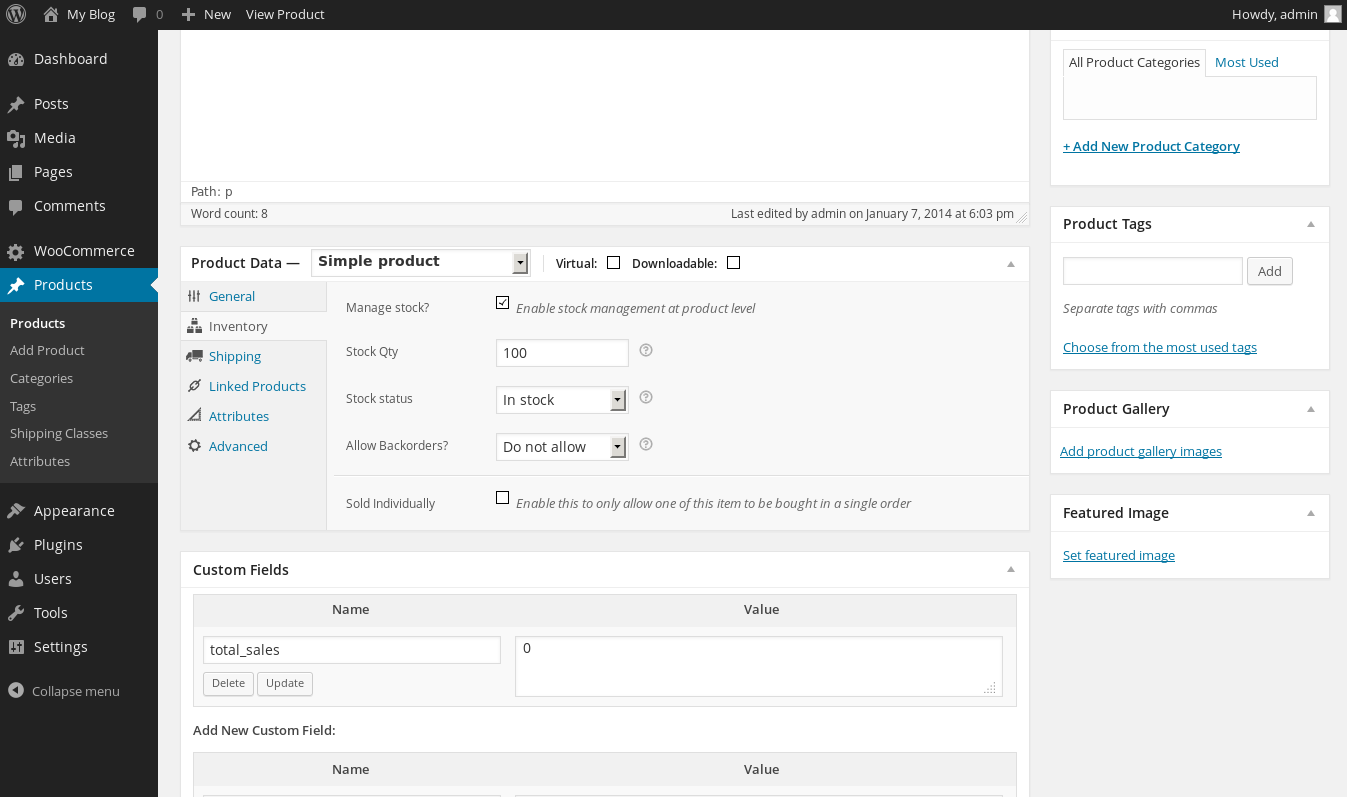Check the Sold Individually checkbox
Viewport: 1347px width, 797px height.
(503, 498)
